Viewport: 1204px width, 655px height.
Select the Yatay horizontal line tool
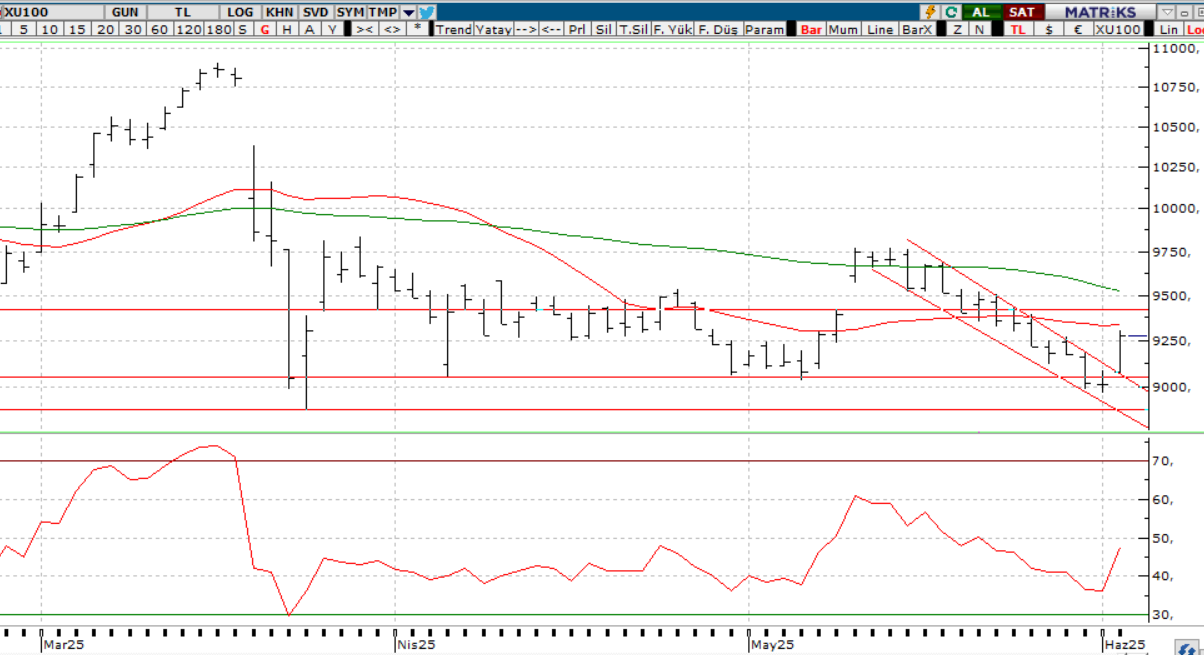point(493,30)
